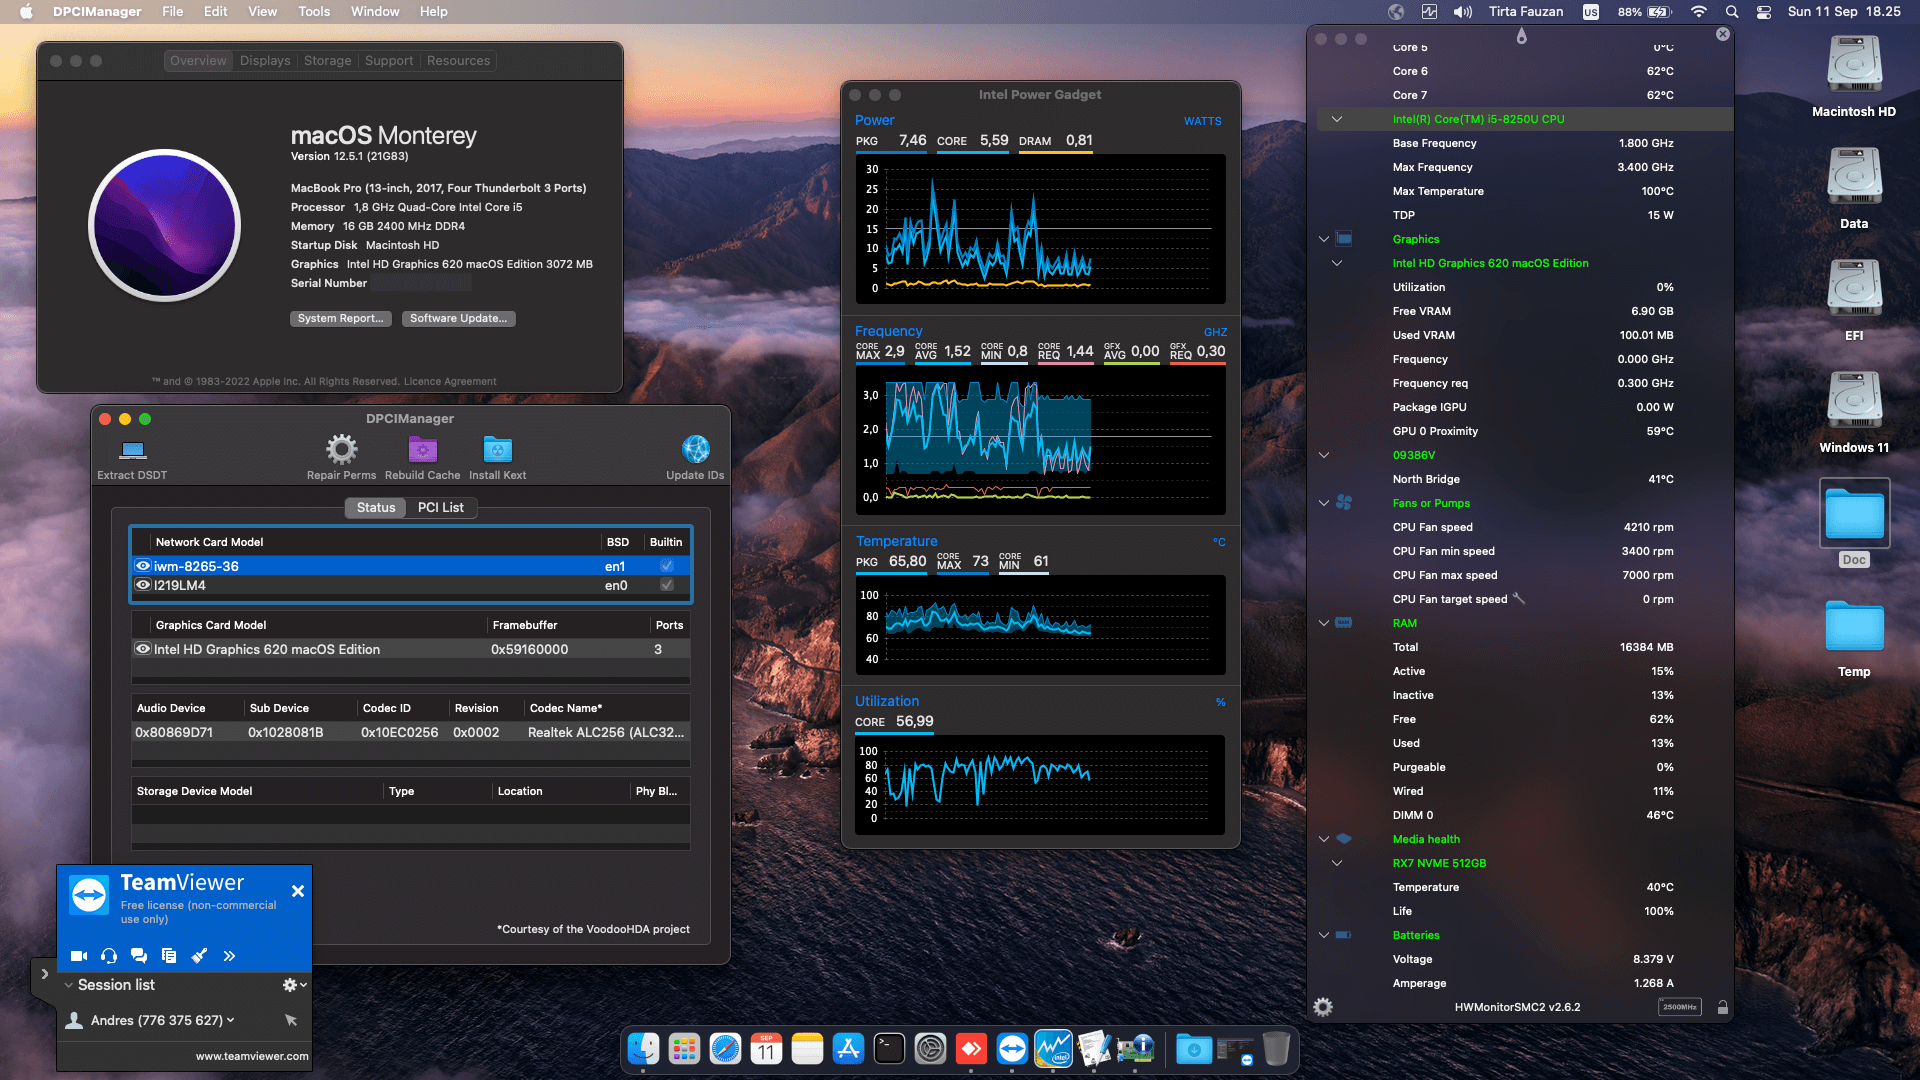Expand the Batteries section chevron
The width and height of the screenshot is (1920, 1080).
pos(1323,935)
